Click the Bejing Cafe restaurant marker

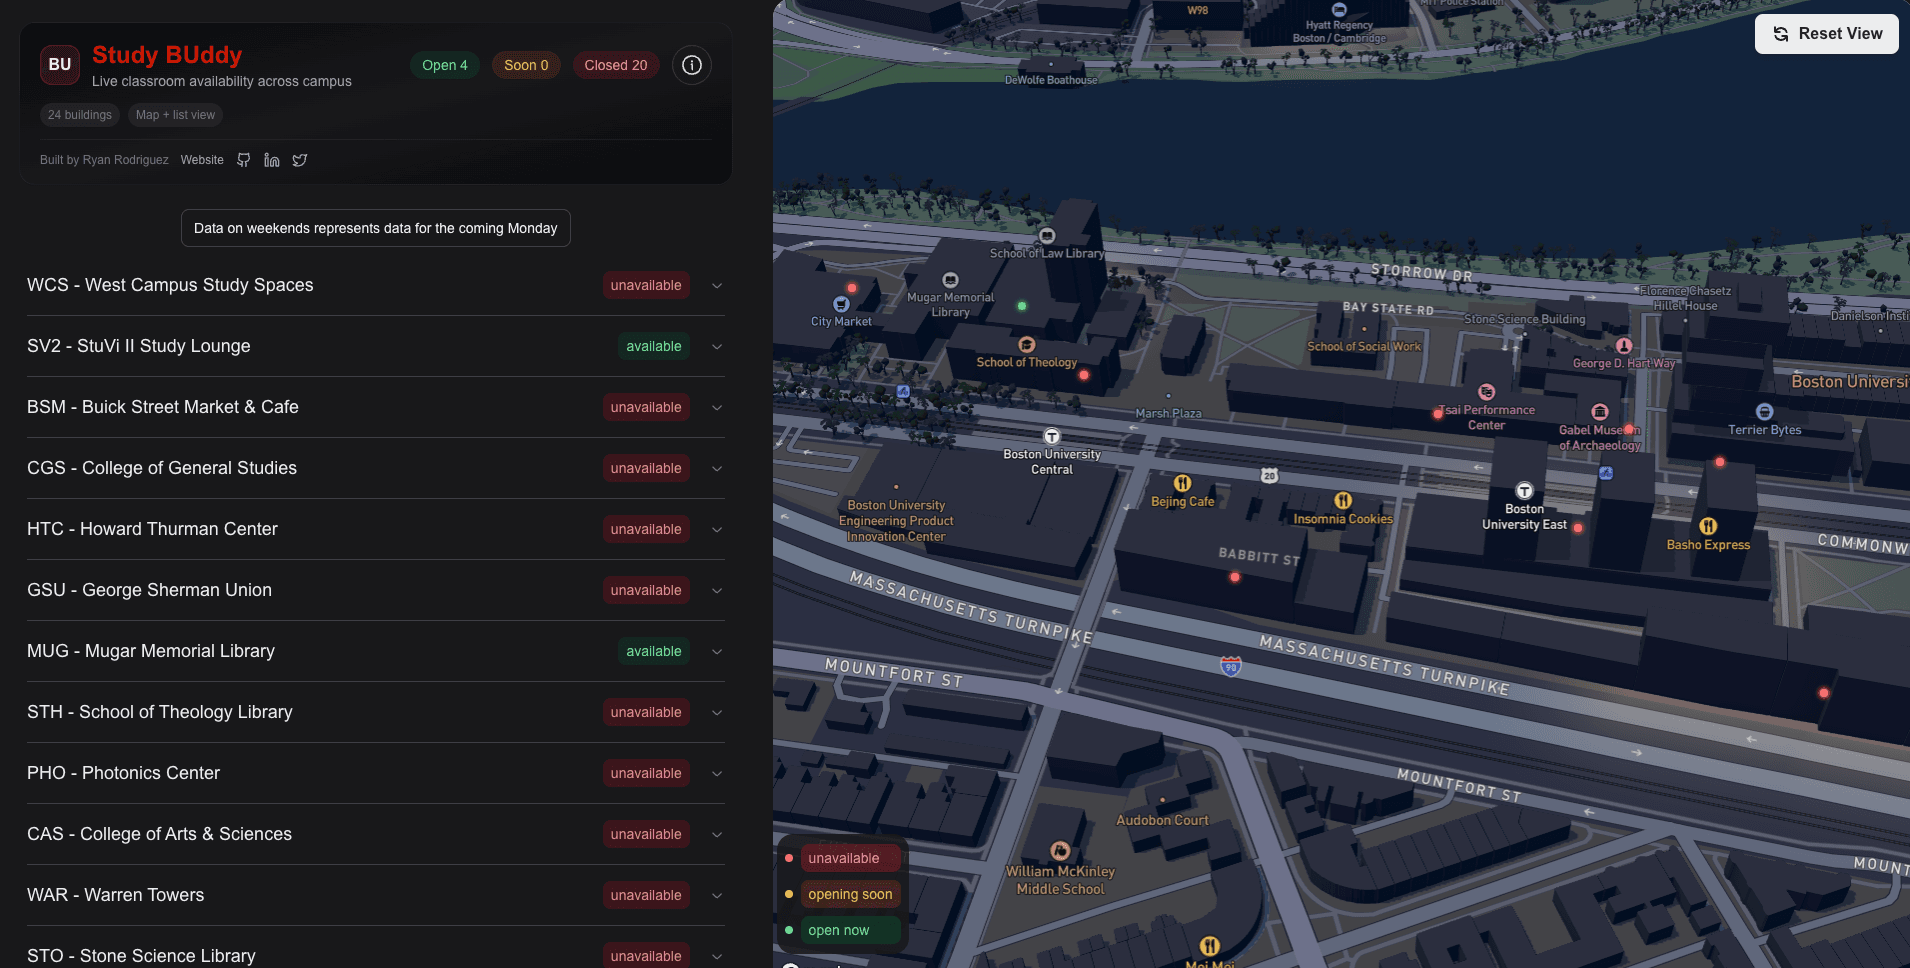[1182, 484]
